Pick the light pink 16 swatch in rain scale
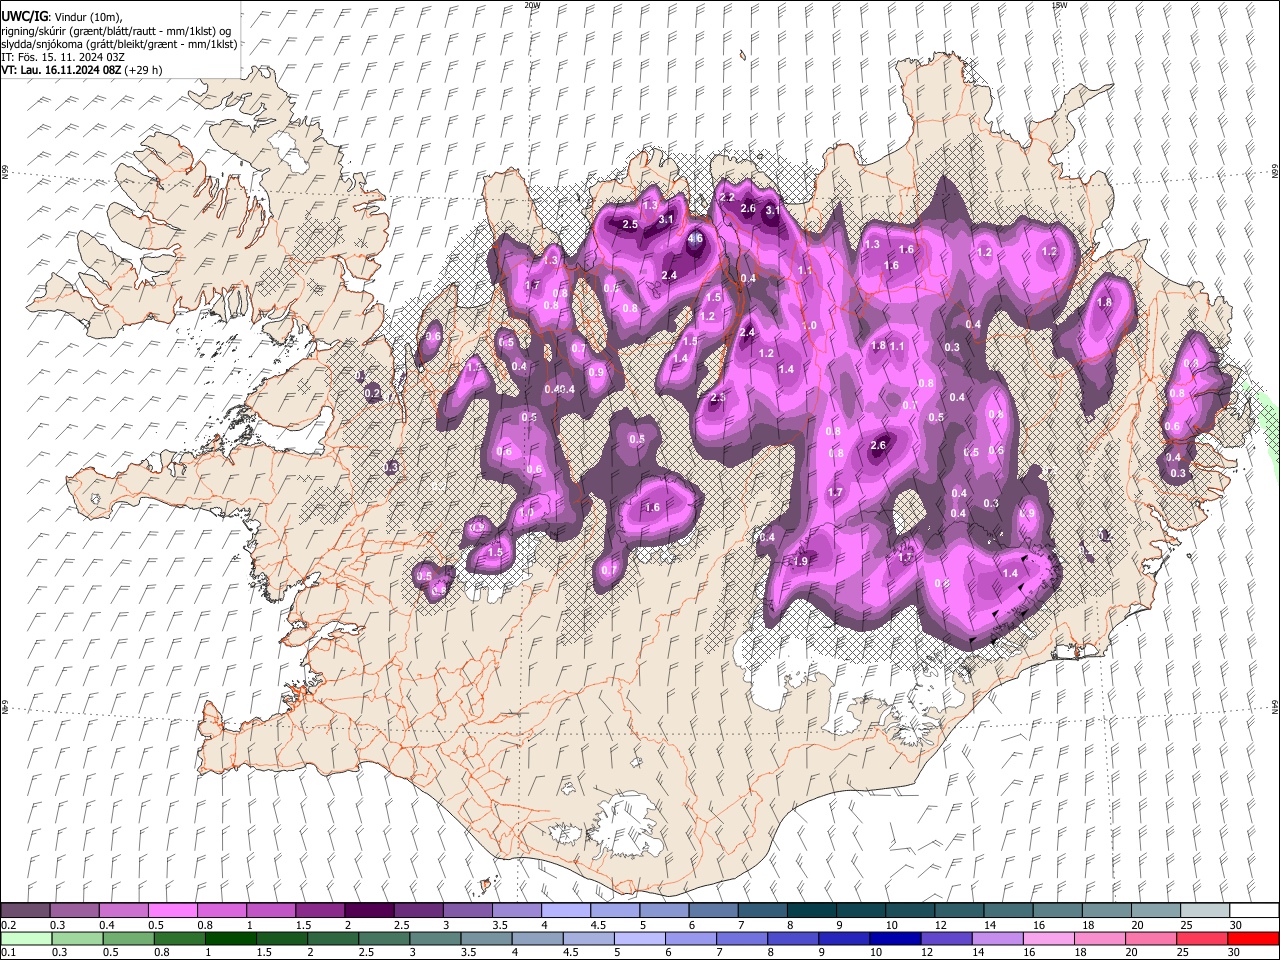This screenshot has height=960, width=1280. (x=1048, y=938)
